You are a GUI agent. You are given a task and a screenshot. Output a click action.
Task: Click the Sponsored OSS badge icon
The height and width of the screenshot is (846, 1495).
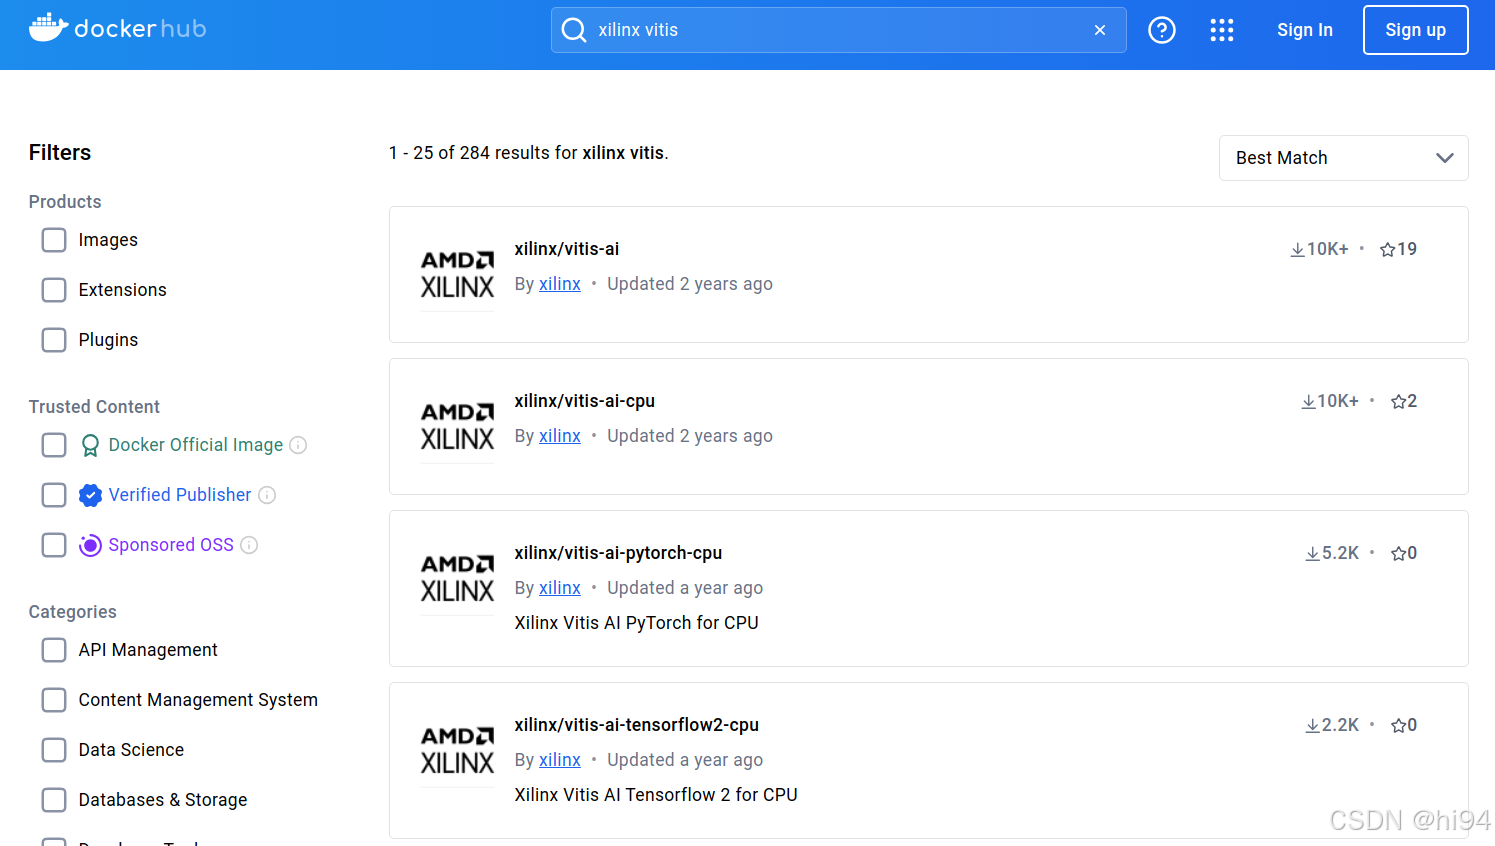click(90, 544)
